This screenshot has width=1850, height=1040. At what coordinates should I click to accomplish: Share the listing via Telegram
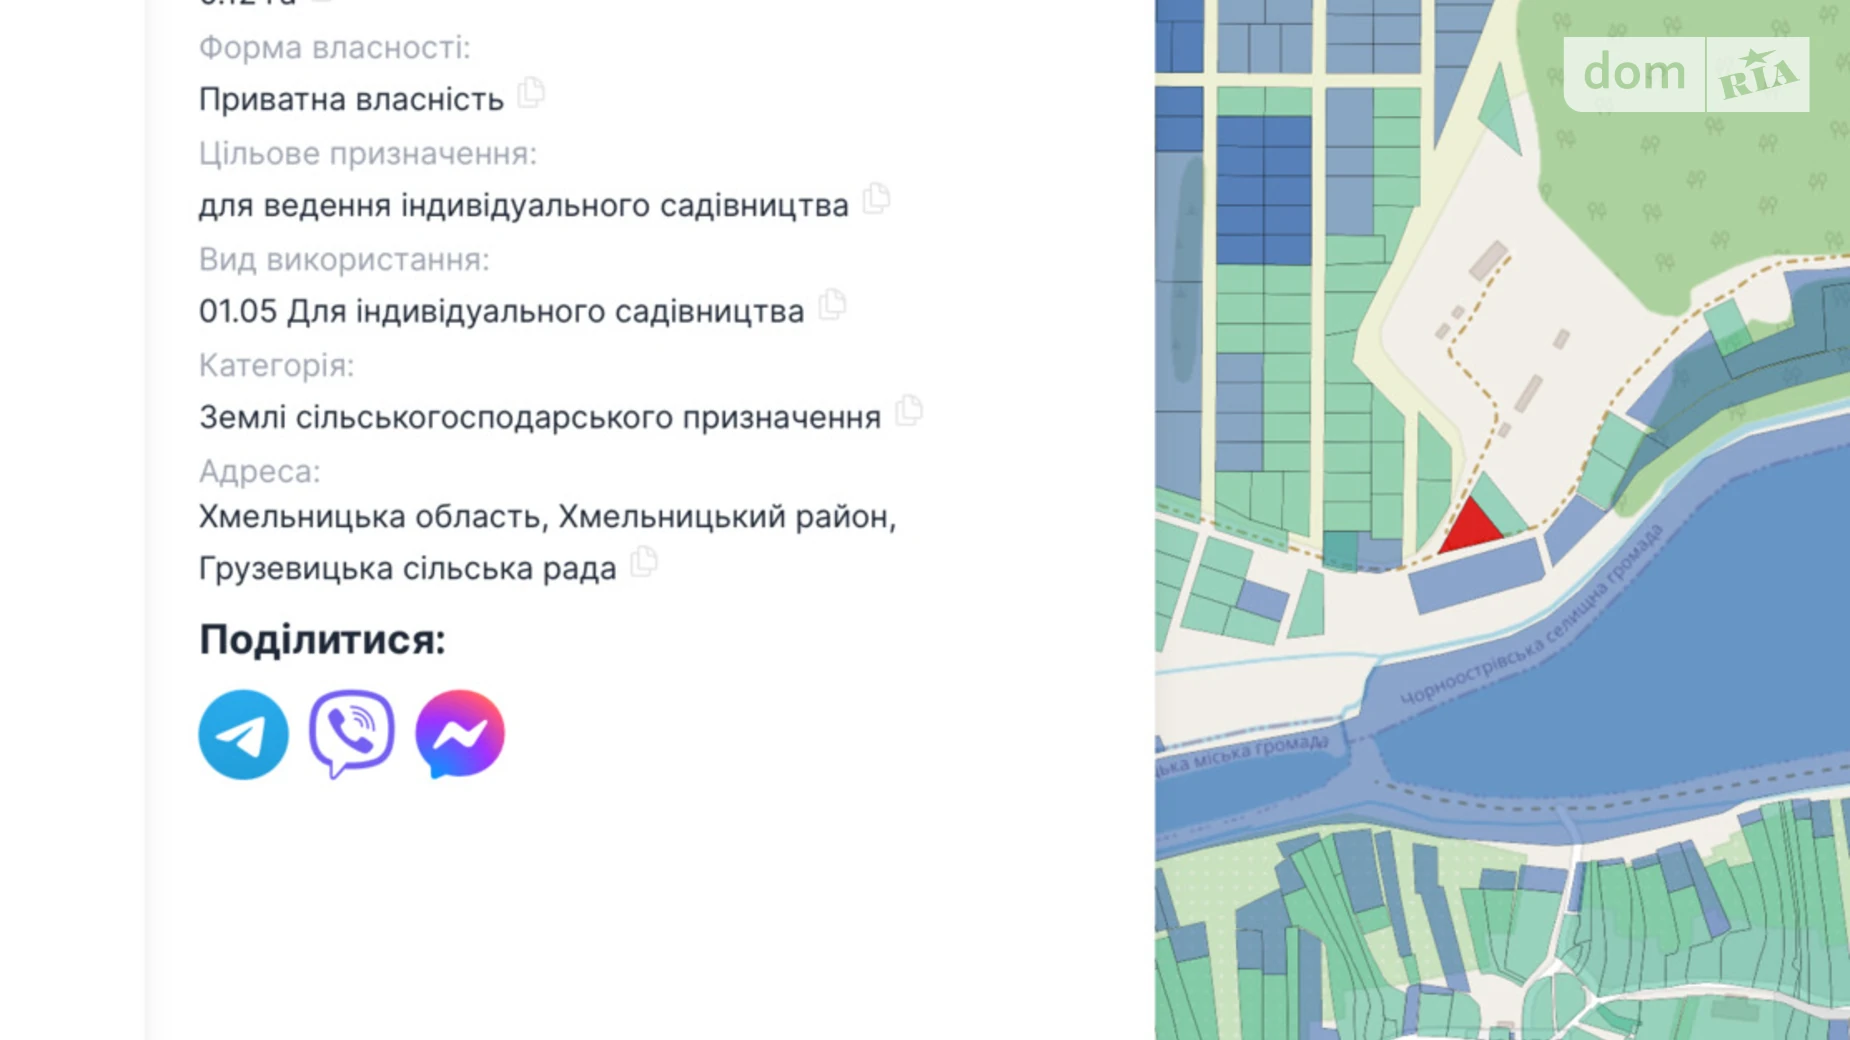point(243,733)
